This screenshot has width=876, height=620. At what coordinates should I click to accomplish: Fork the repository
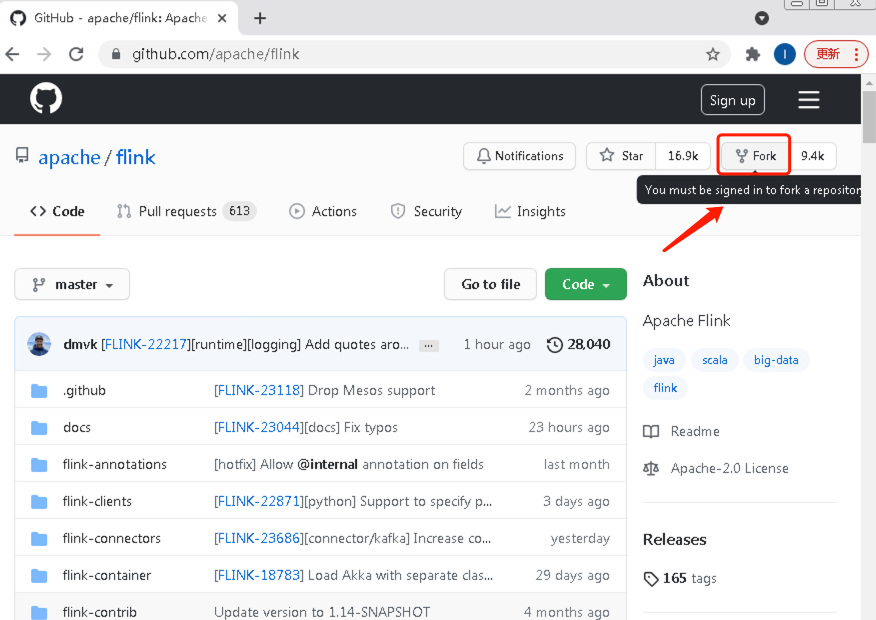point(755,156)
